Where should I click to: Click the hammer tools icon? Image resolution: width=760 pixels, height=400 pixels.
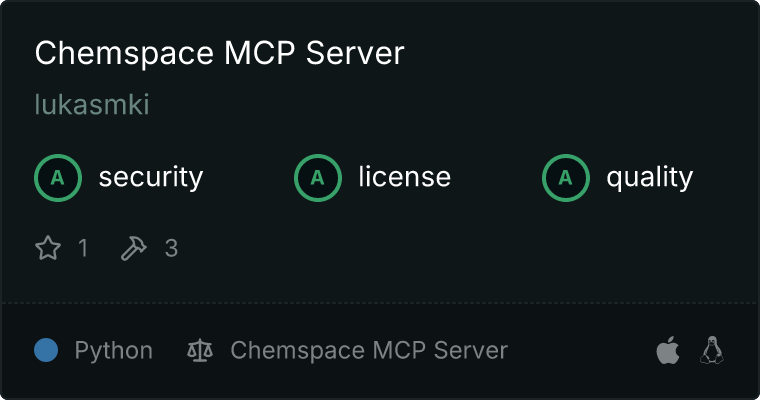coord(133,248)
